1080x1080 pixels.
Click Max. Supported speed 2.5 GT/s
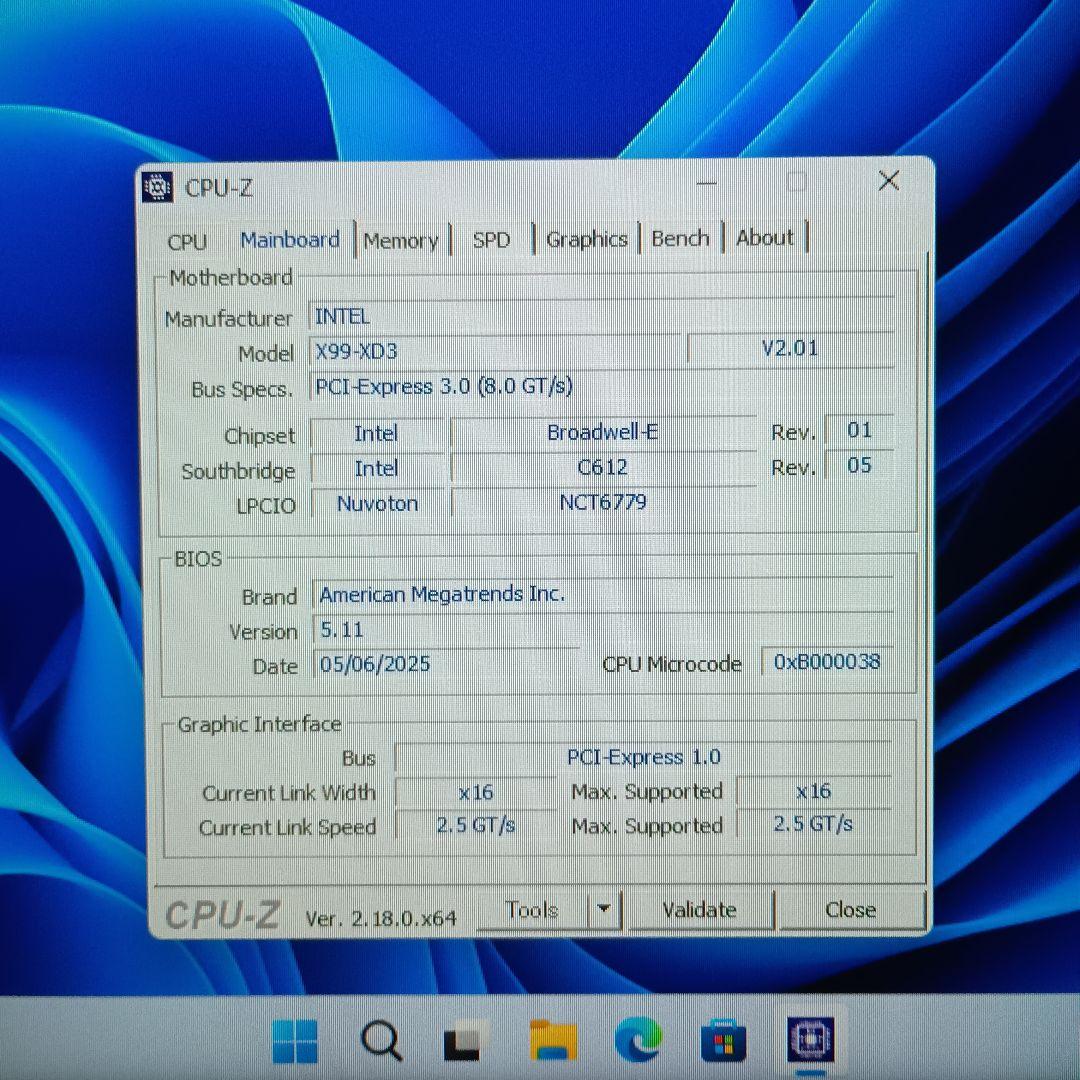pos(813,823)
